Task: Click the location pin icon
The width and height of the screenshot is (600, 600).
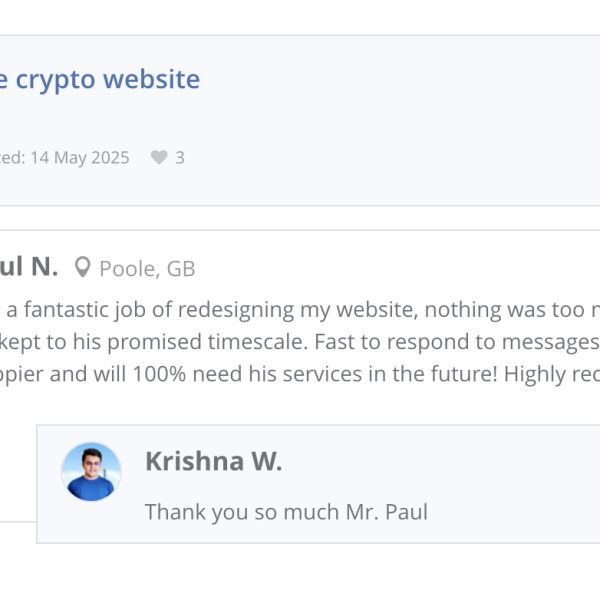Action: click(82, 267)
